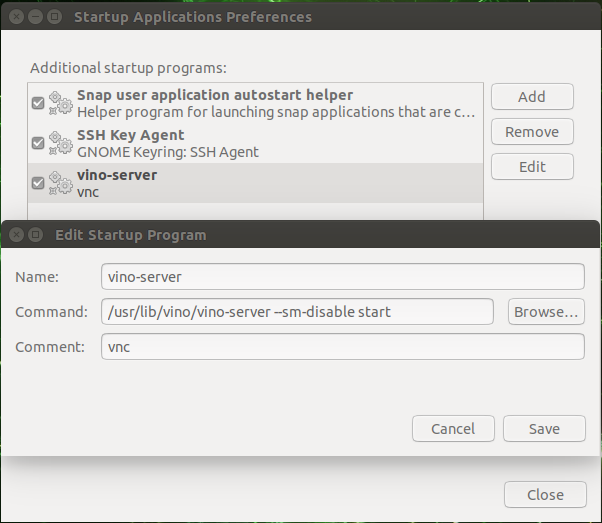
Task: Cancel the Edit Startup Program dialog
Action: click(453, 429)
